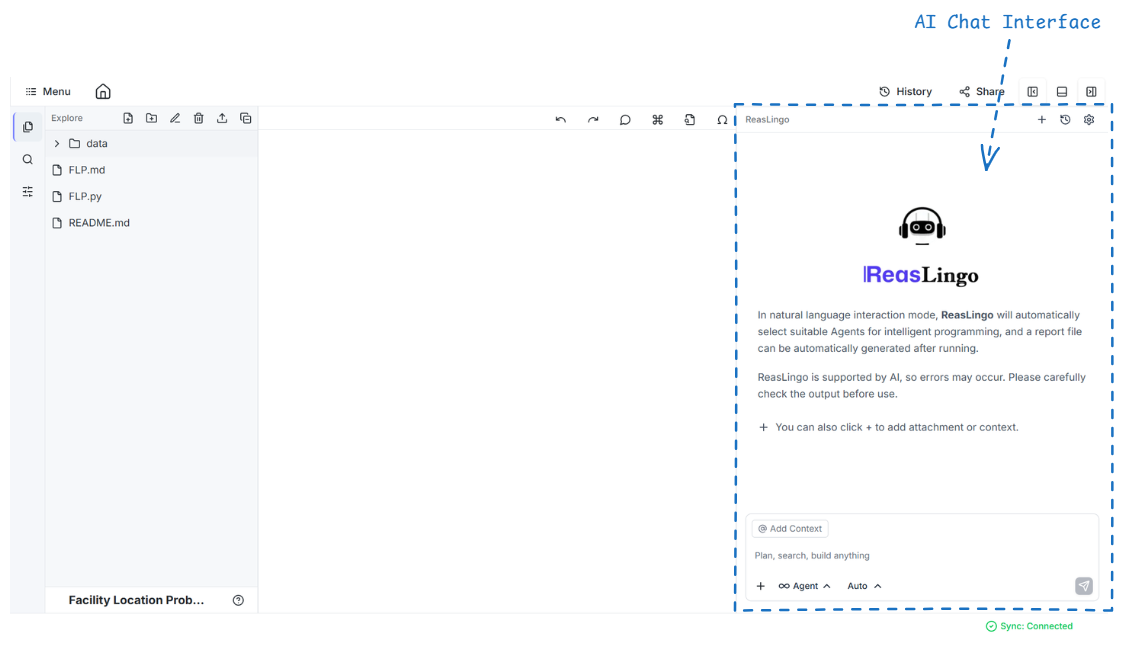Click the Explore panel label
The height and width of the screenshot is (648, 1122).
(x=67, y=118)
